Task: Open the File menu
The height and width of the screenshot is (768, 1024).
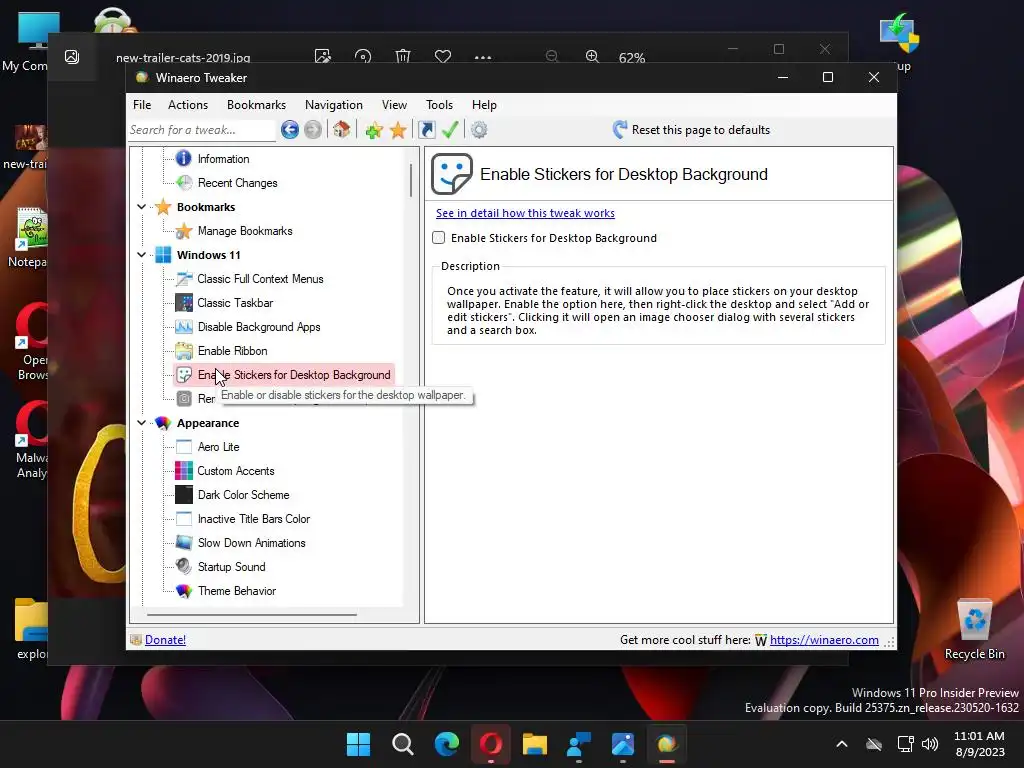Action: [142, 104]
